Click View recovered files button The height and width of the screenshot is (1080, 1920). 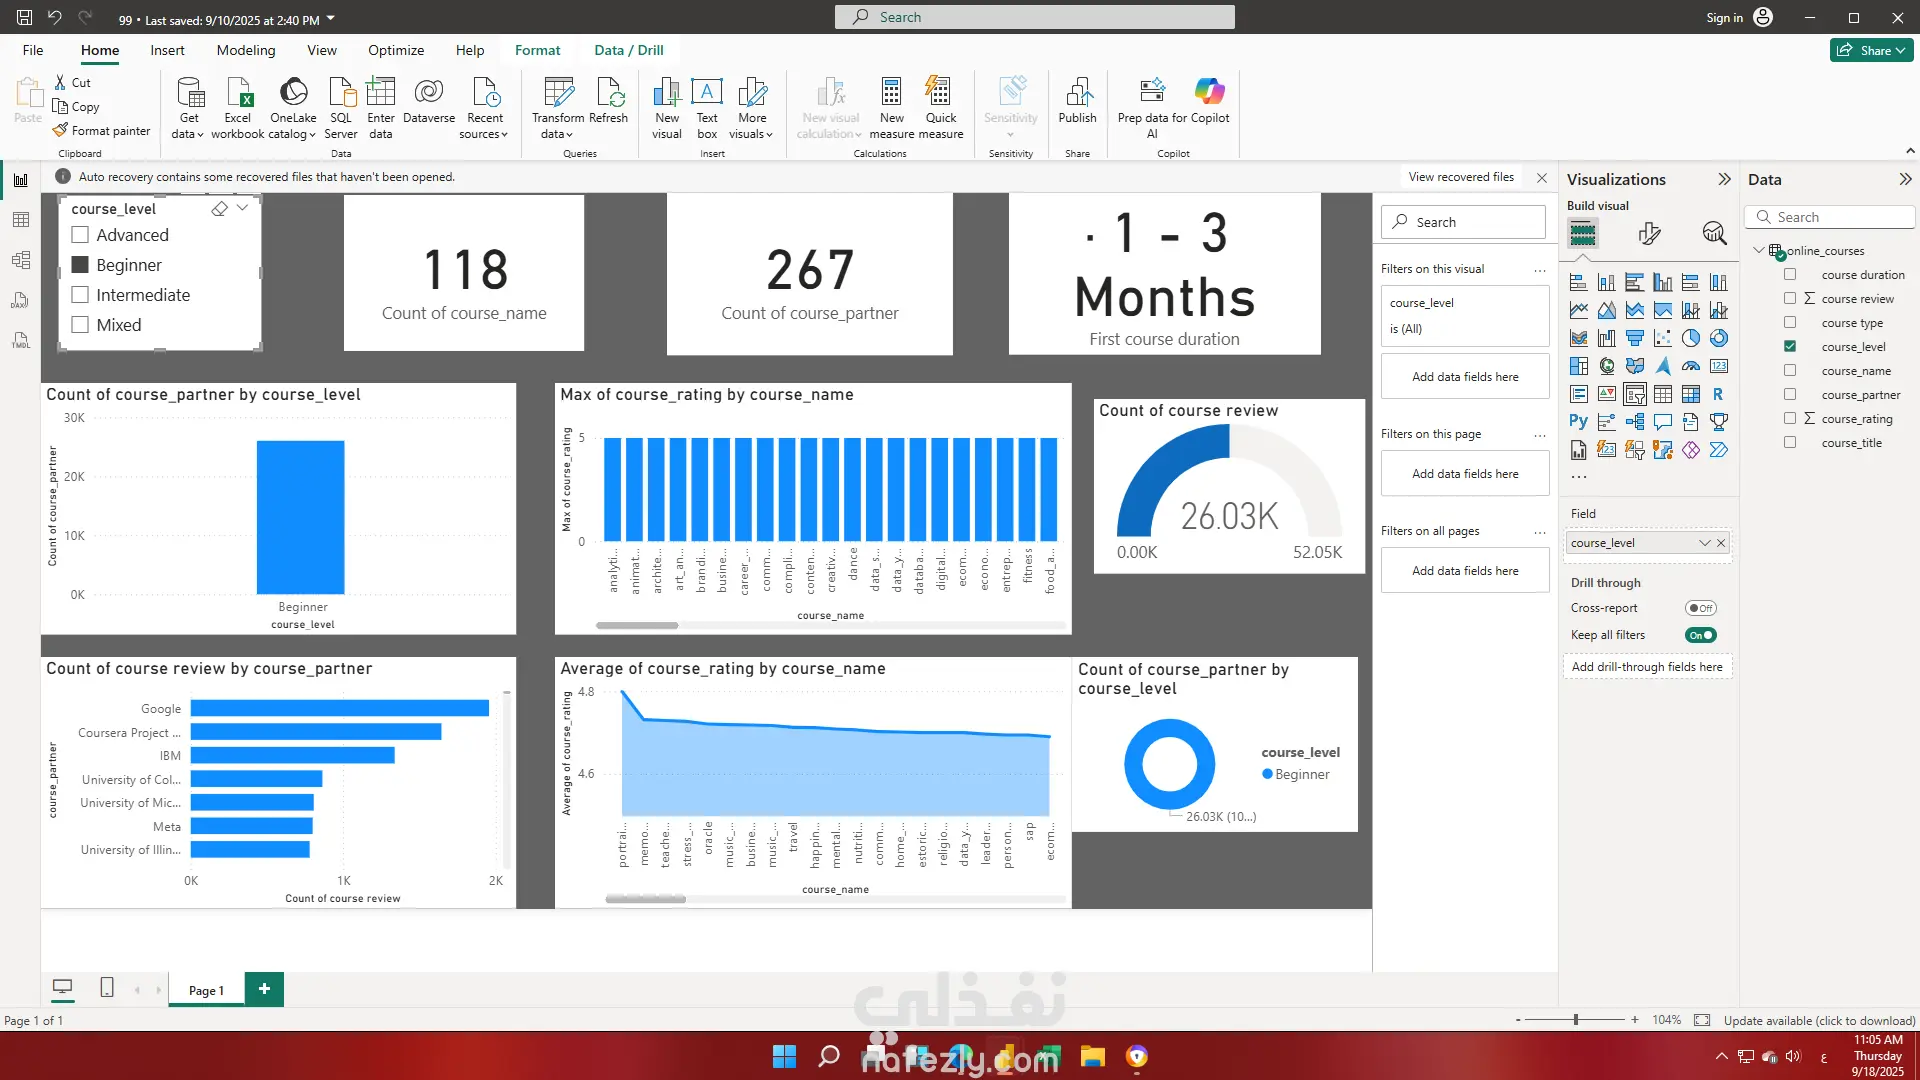[1460, 177]
